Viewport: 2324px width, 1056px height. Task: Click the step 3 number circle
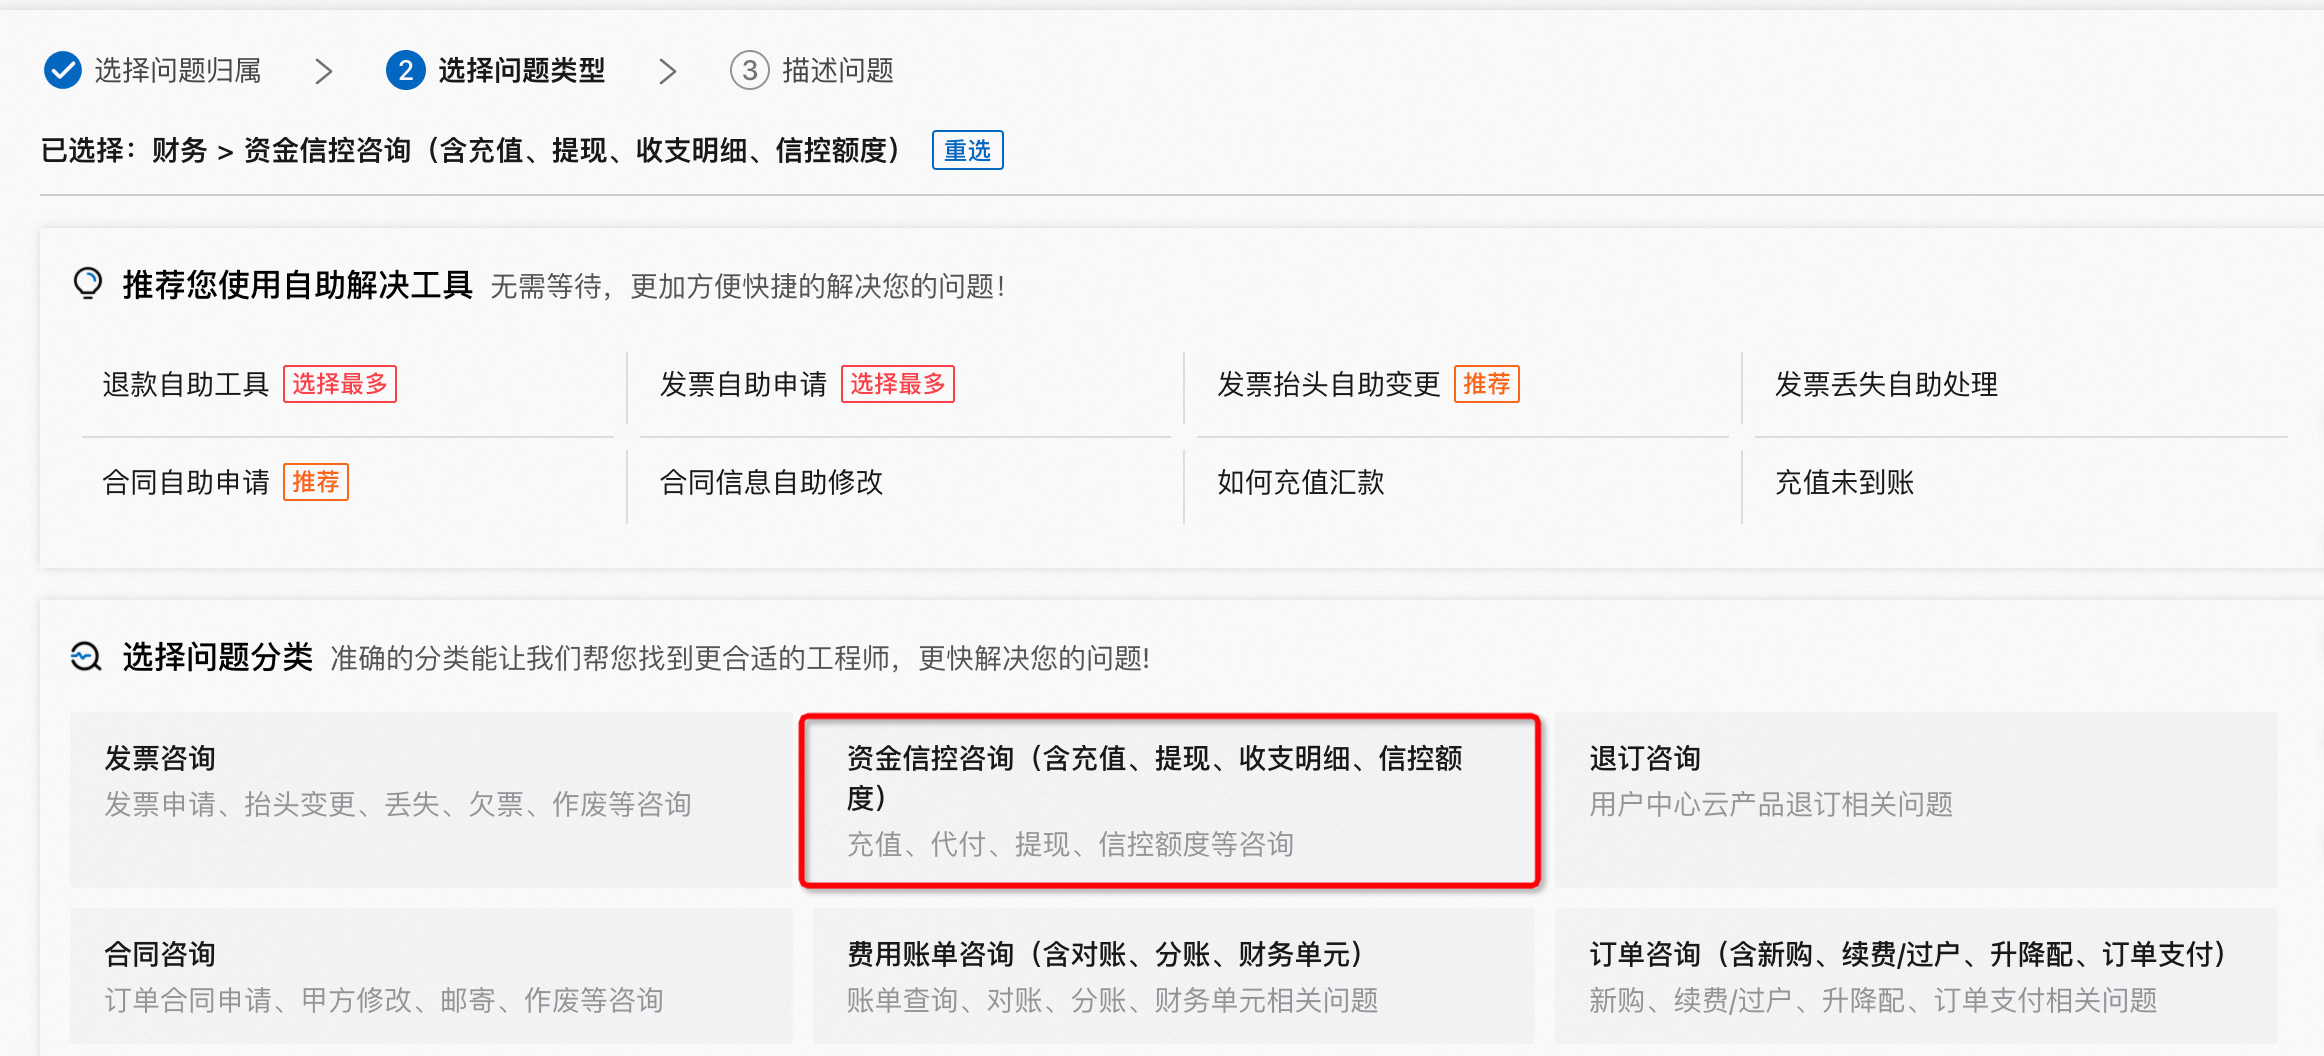[x=749, y=70]
